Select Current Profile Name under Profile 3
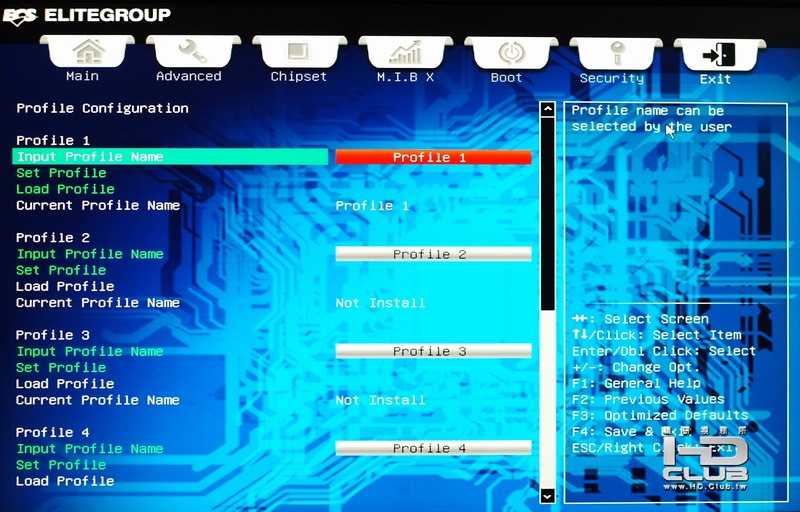 point(98,400)
